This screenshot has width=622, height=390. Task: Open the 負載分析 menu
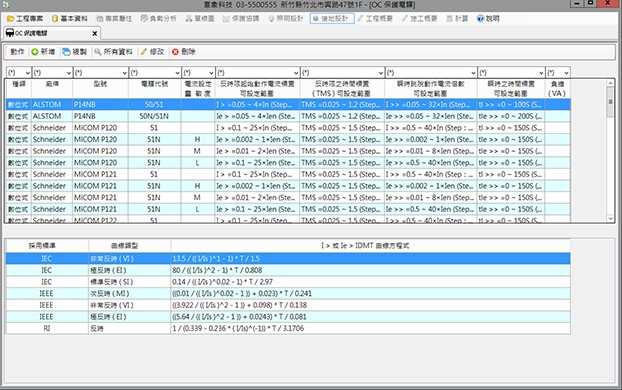(x=158, y=19)
